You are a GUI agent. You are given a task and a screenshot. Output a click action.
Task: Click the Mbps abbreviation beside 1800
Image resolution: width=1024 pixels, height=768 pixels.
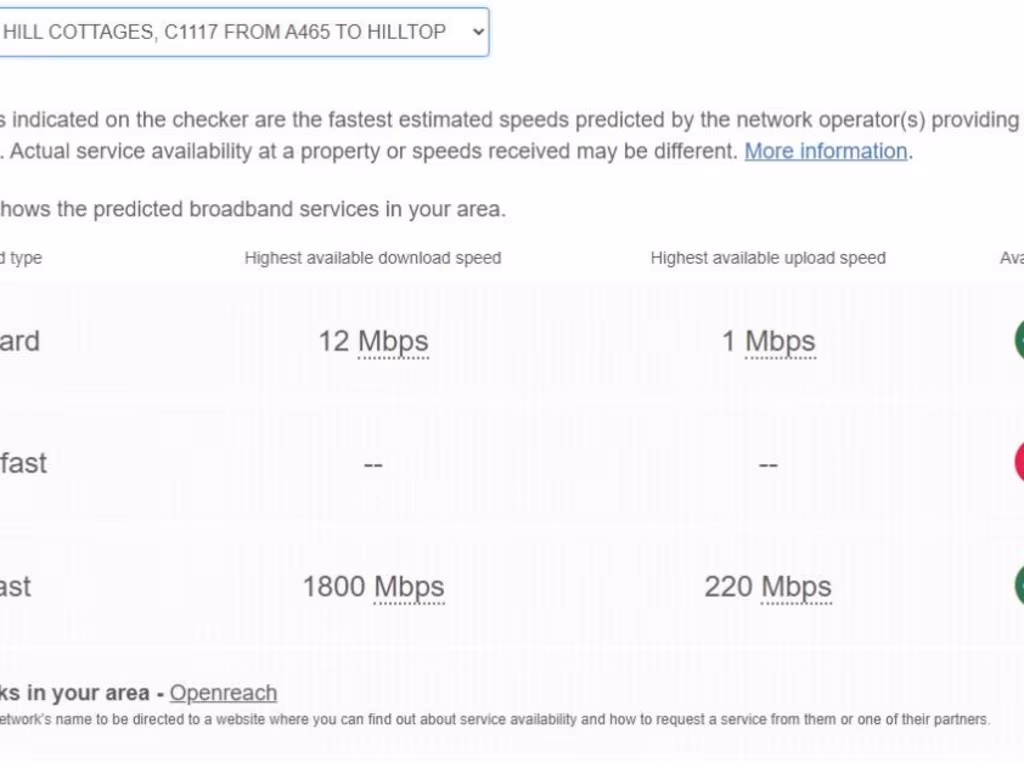click(x=409, y=586)
